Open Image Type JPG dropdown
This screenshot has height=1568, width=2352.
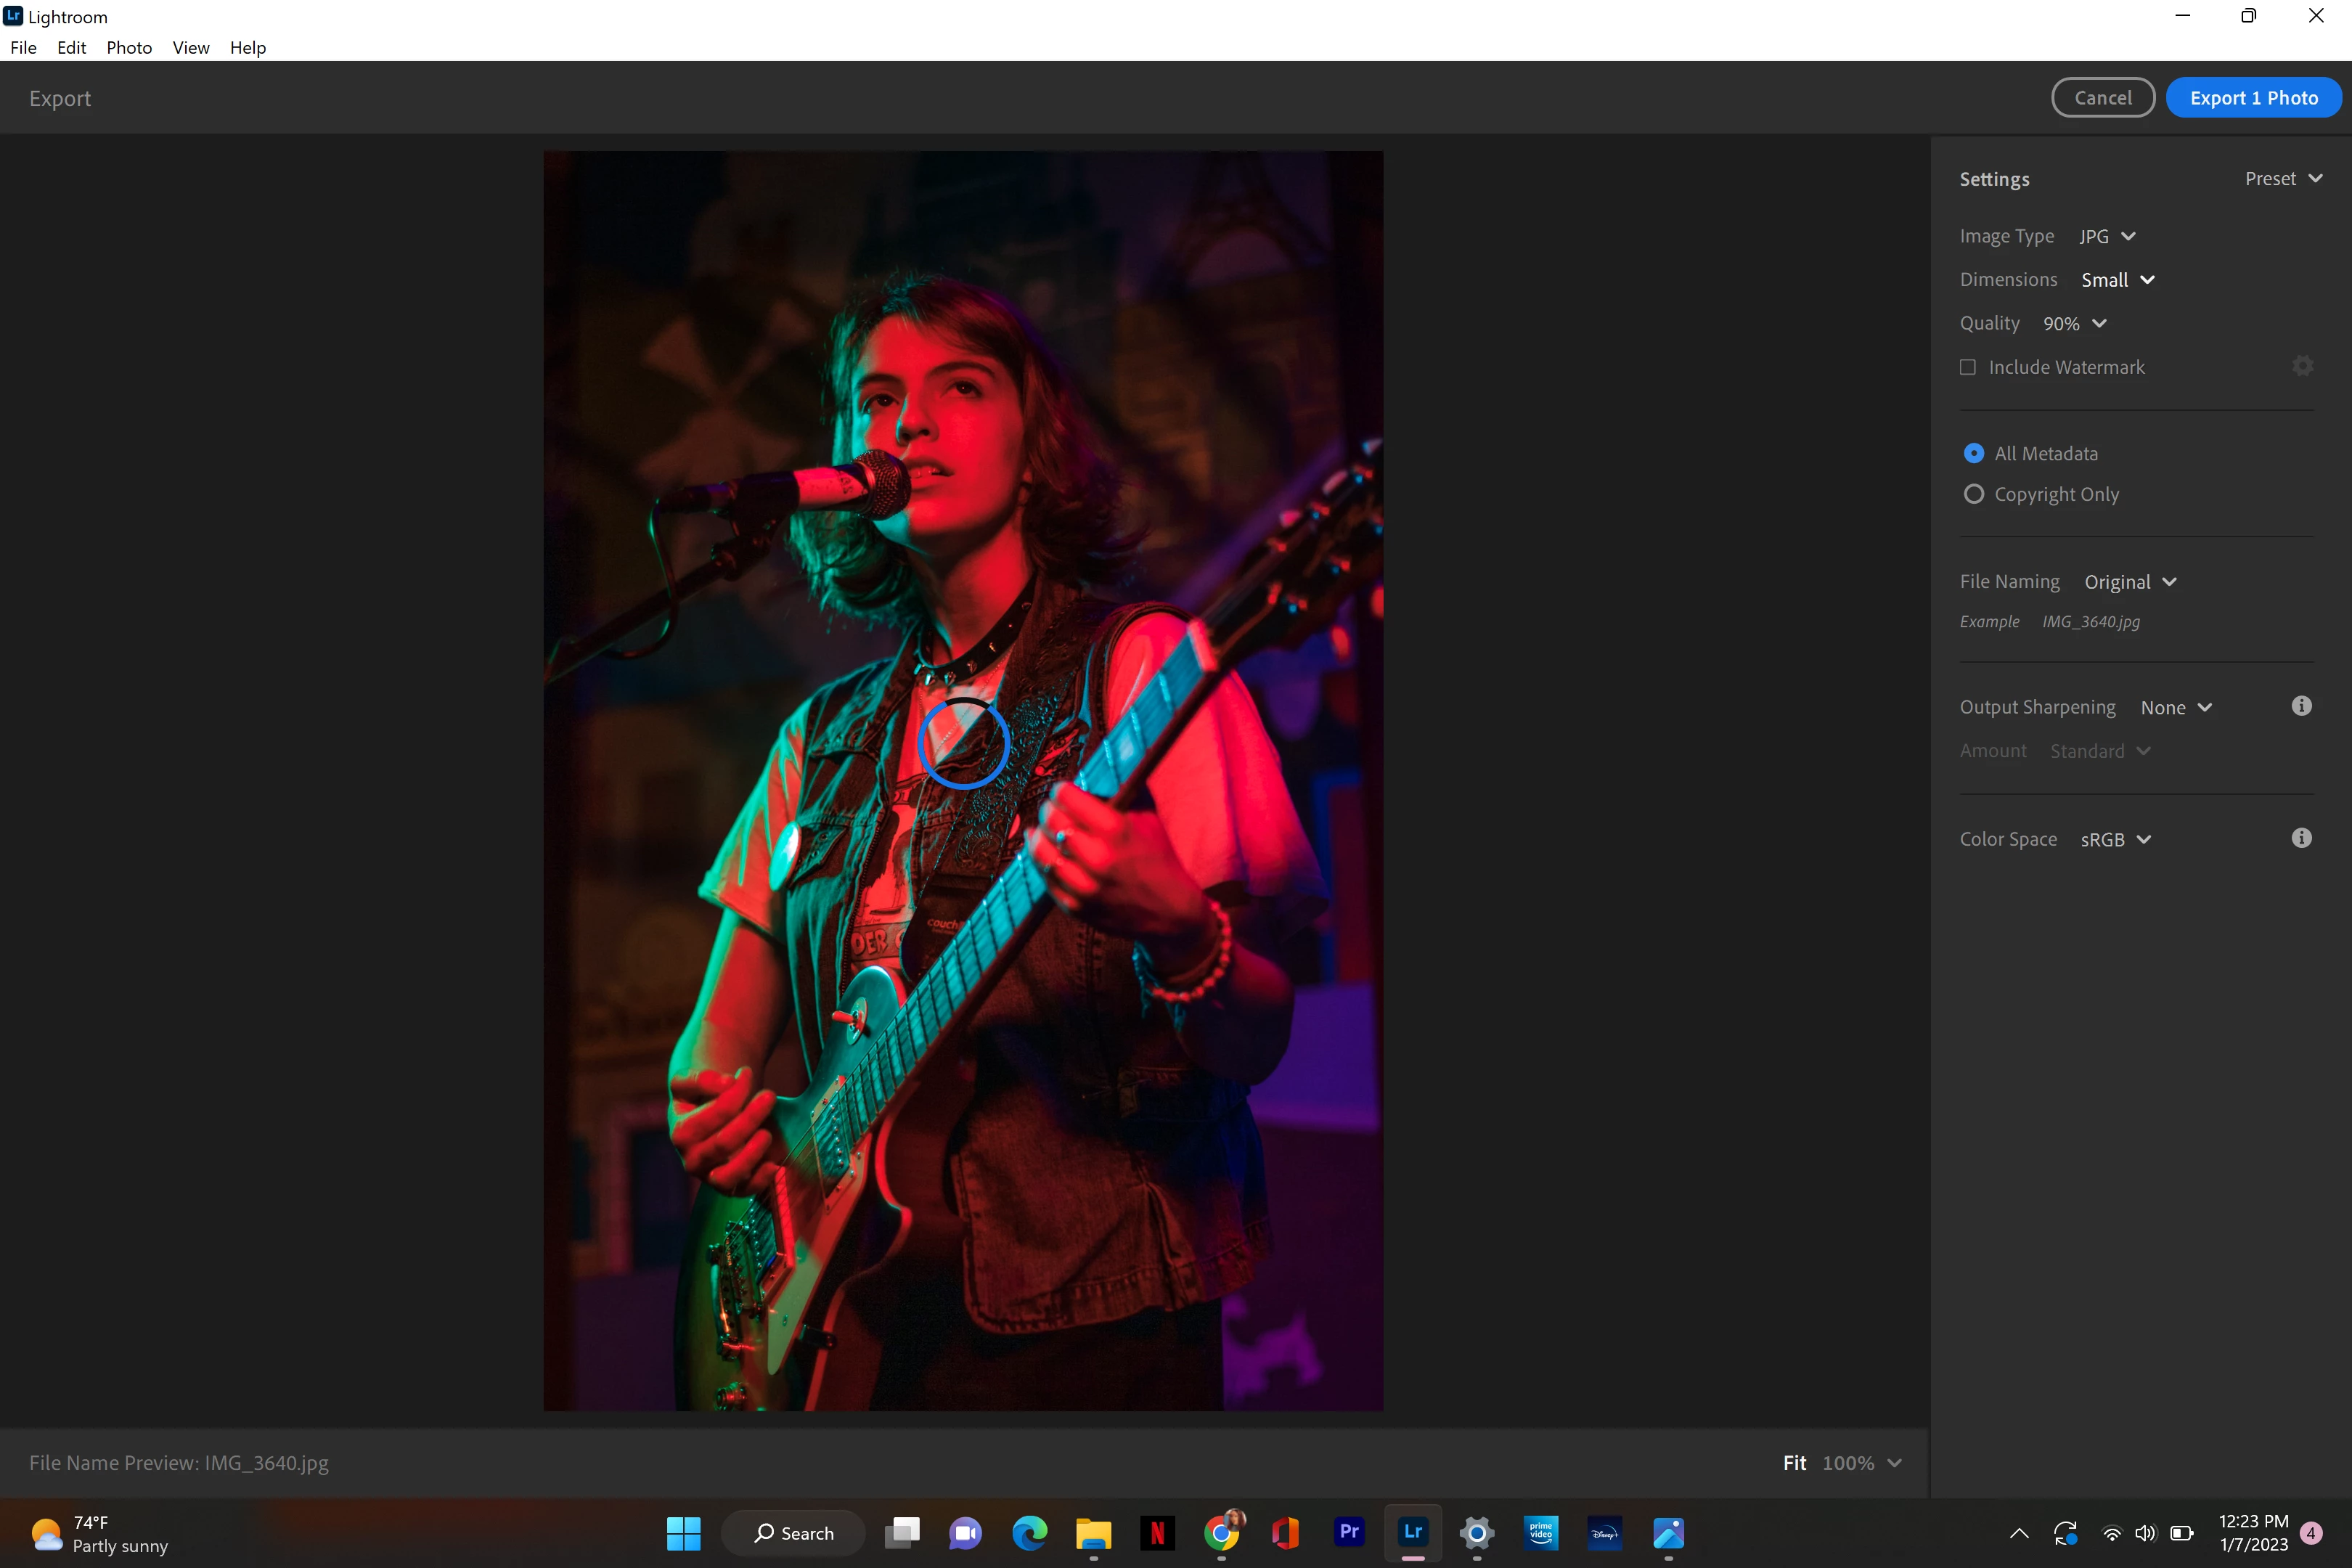pyautogui.click(x=2107, y=236)
